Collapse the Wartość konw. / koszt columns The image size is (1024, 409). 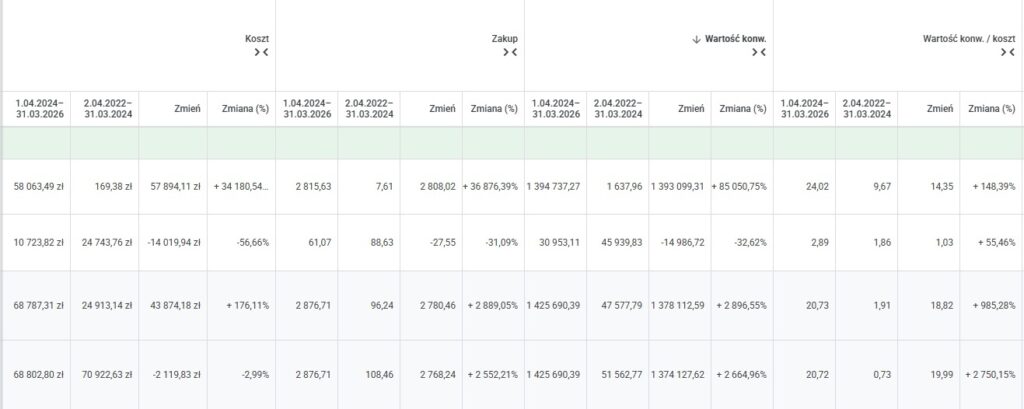click(1006, 53)
